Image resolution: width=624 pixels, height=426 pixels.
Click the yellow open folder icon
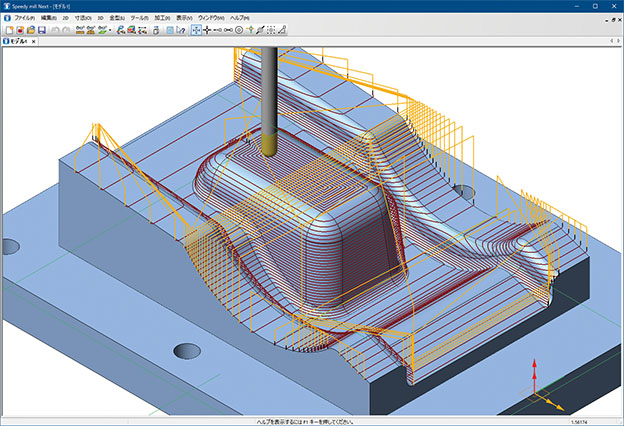click(30, 31)
